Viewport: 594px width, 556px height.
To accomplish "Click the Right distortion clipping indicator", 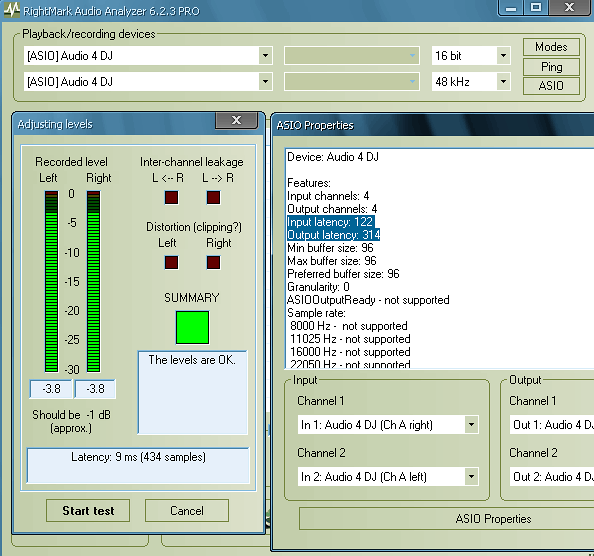I will click(214, 262).
